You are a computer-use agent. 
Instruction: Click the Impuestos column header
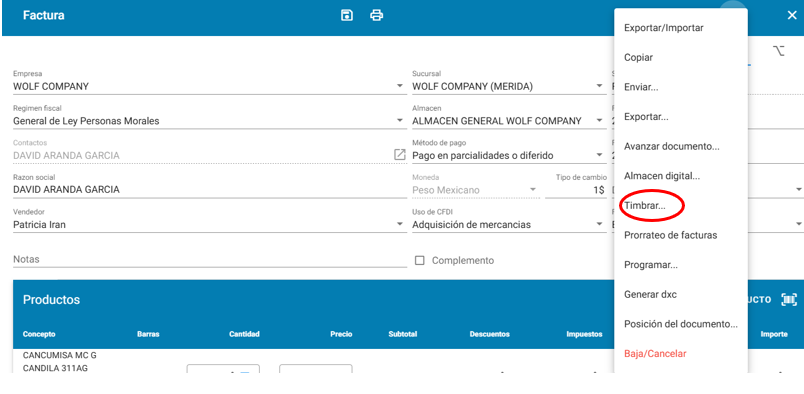[584, 334]
